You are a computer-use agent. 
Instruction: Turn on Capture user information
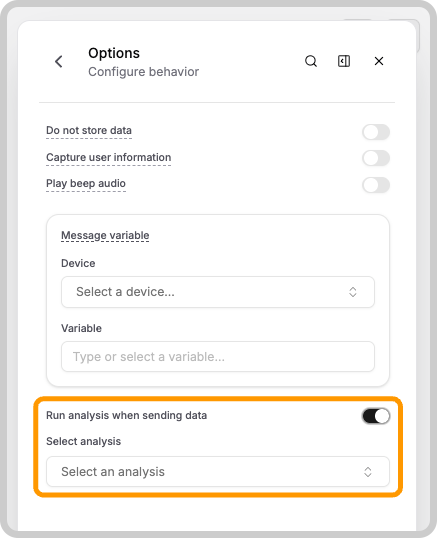[x=376, y=158]
